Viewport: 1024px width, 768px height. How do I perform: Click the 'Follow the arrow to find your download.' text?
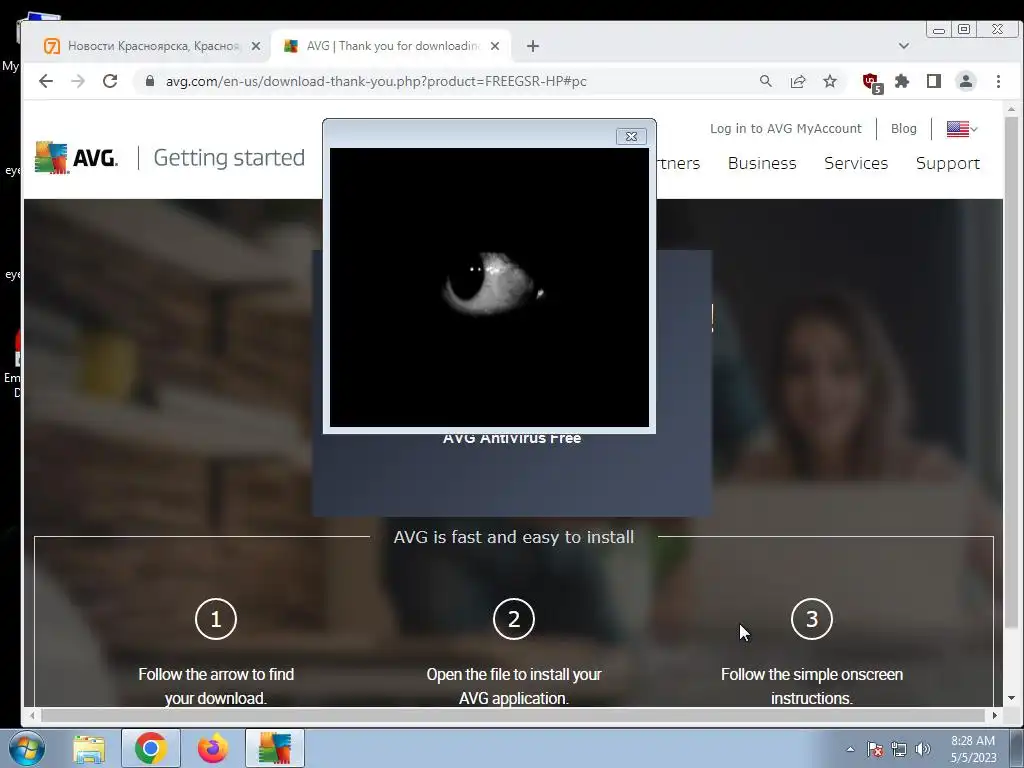coord(216,686)
